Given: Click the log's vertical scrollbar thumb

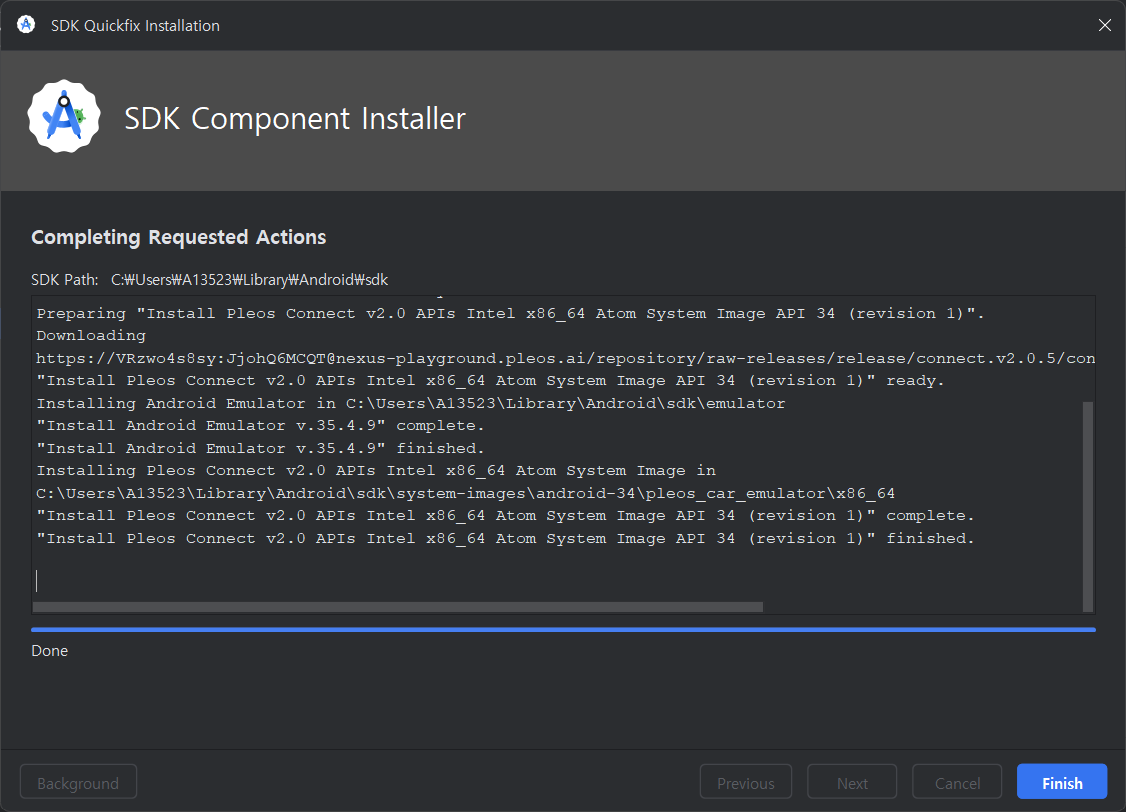Looking at the screenshot, I should coord(1088,505).
